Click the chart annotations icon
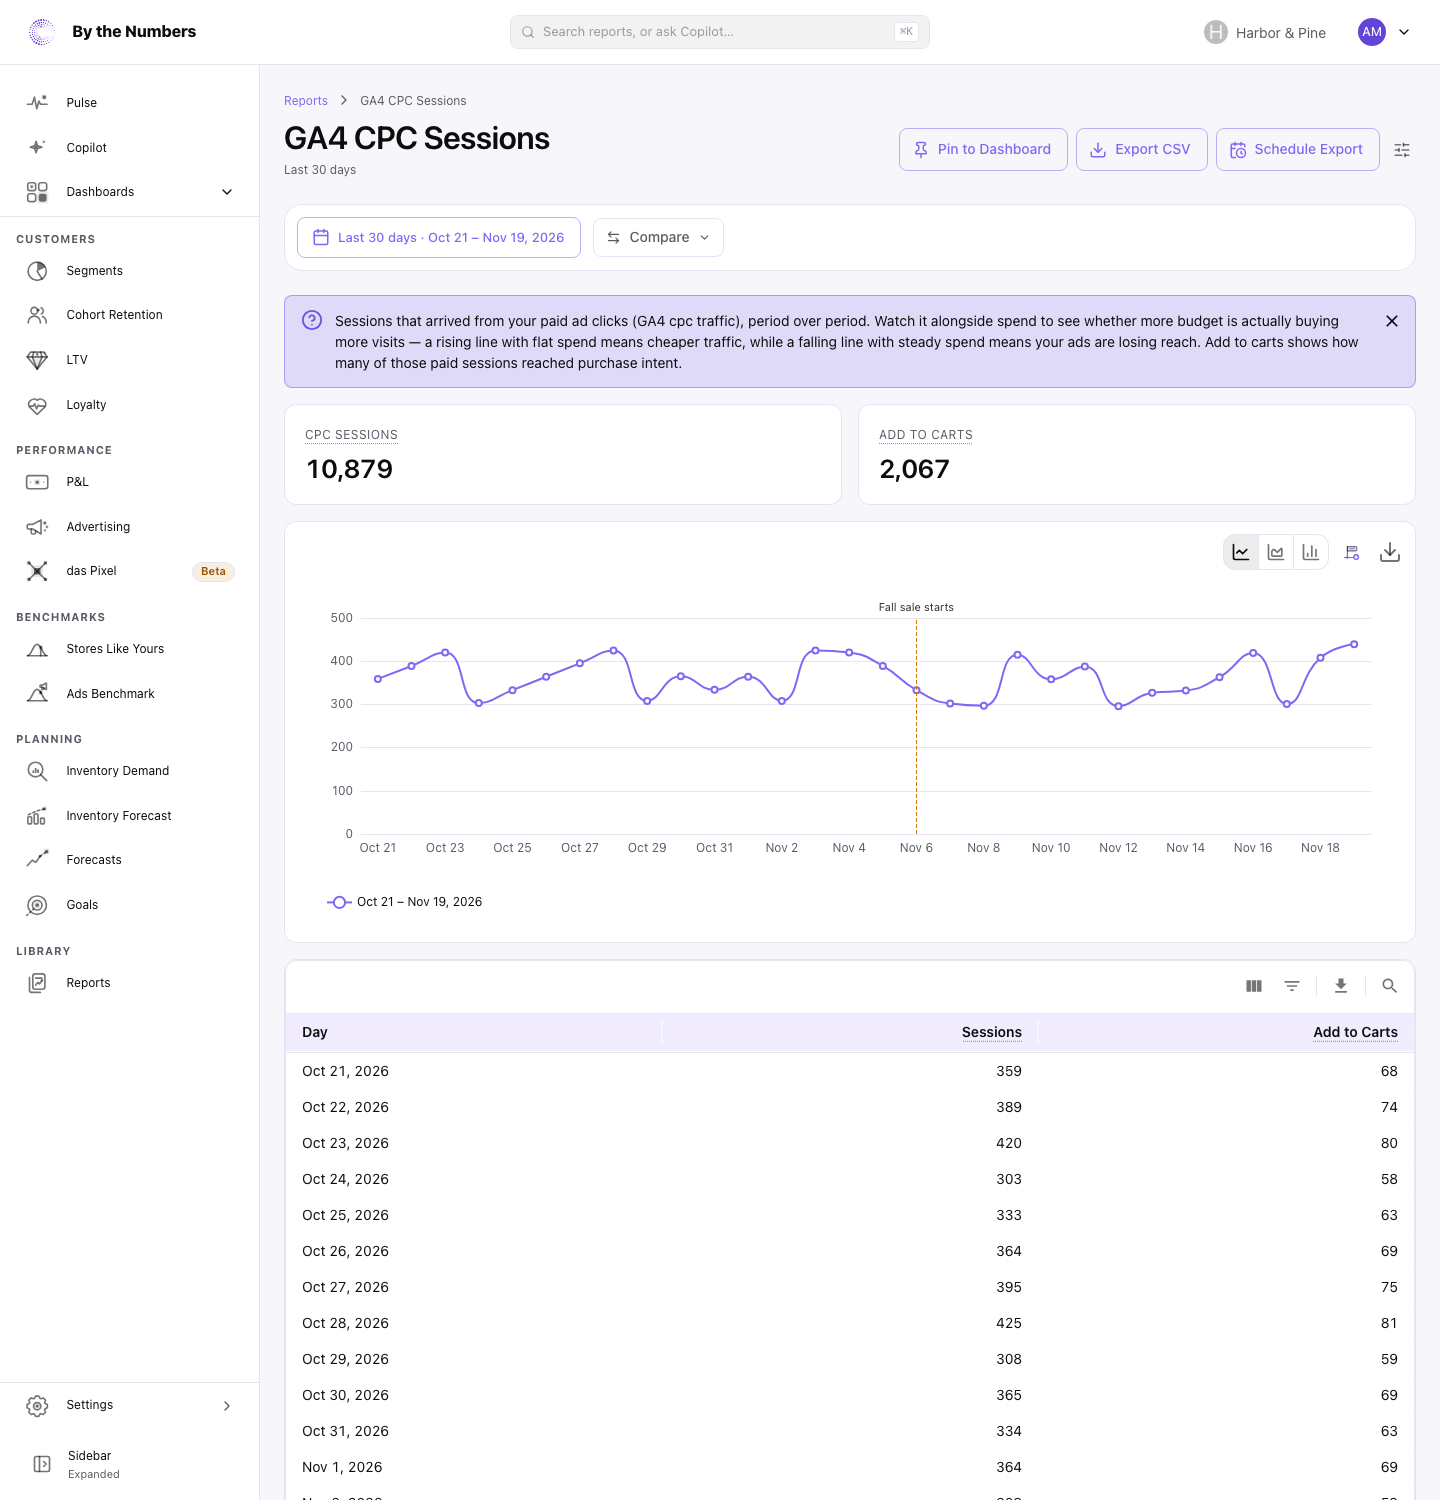The width and height of the screenshot is (1440, 1500). pos(1352,552)
